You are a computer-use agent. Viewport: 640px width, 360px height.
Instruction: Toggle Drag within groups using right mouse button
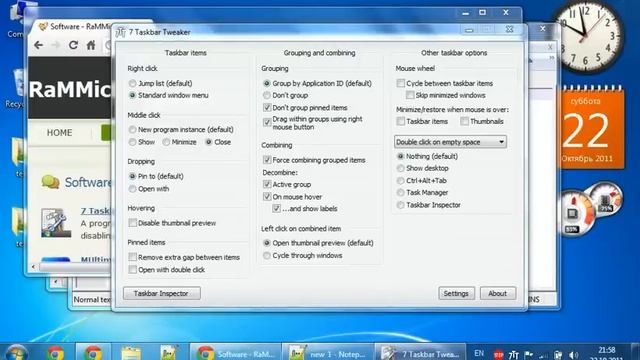(267, 122)
